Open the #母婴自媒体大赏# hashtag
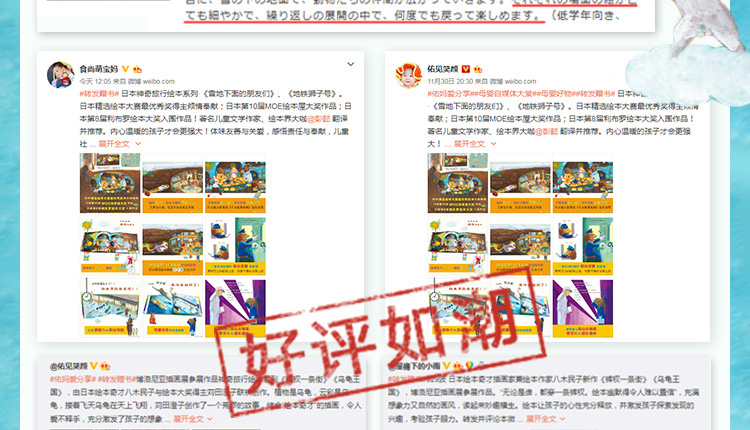Viewport: 750px width, 430px height. point(503,94)
